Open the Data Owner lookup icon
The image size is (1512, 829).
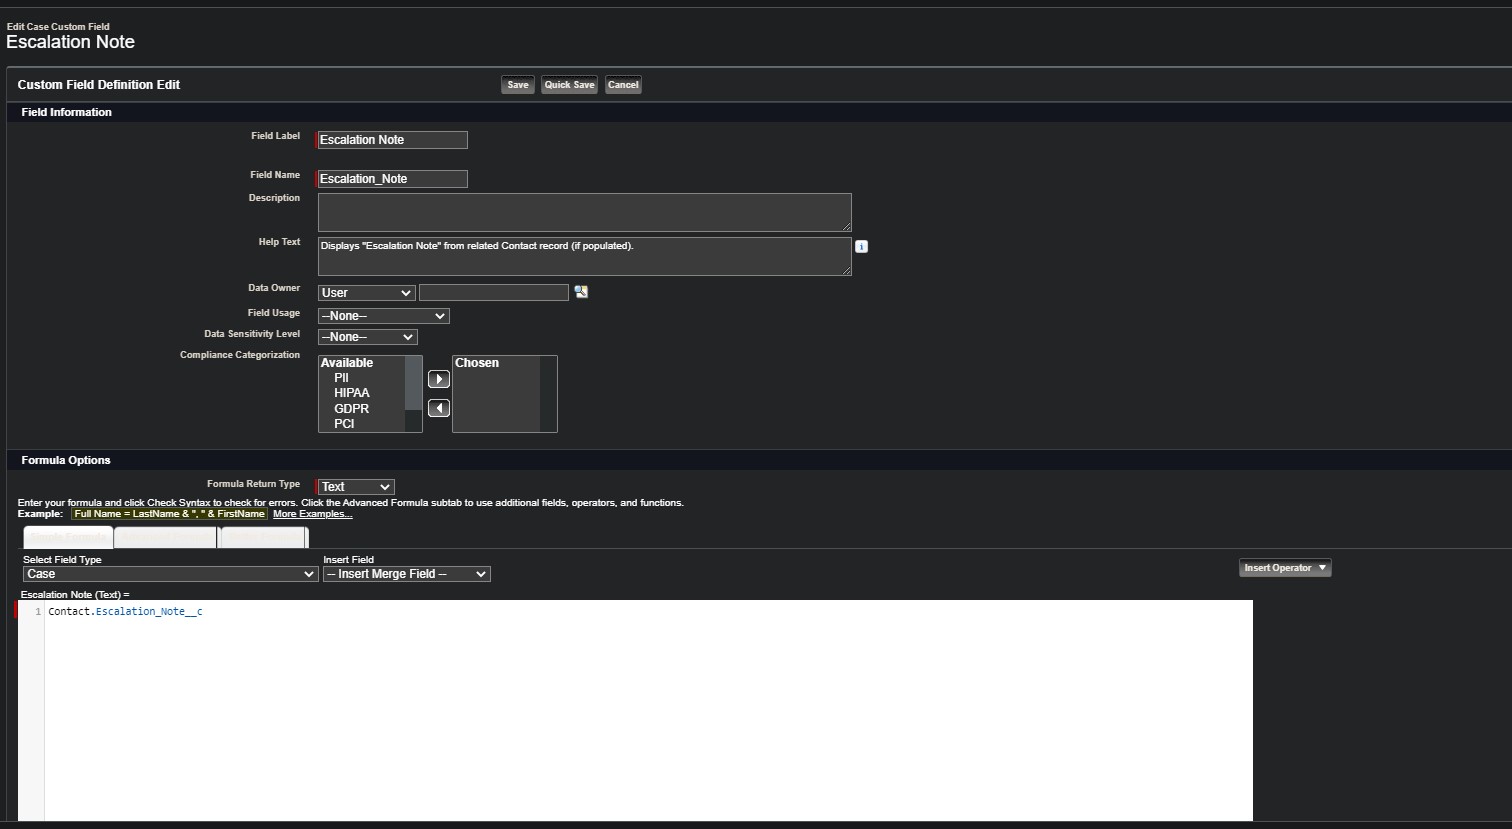tap(581, 292)
